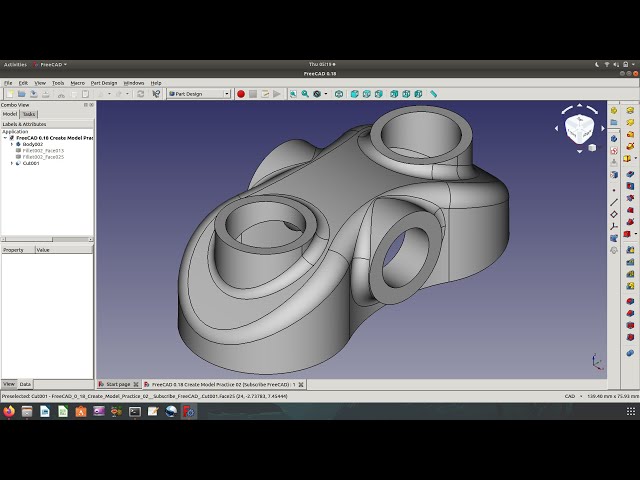The height and width of the screenshot is (480, 640).
Task: Click the Create sketch icon
Action: pyautogui.click(x=614, y=151)
